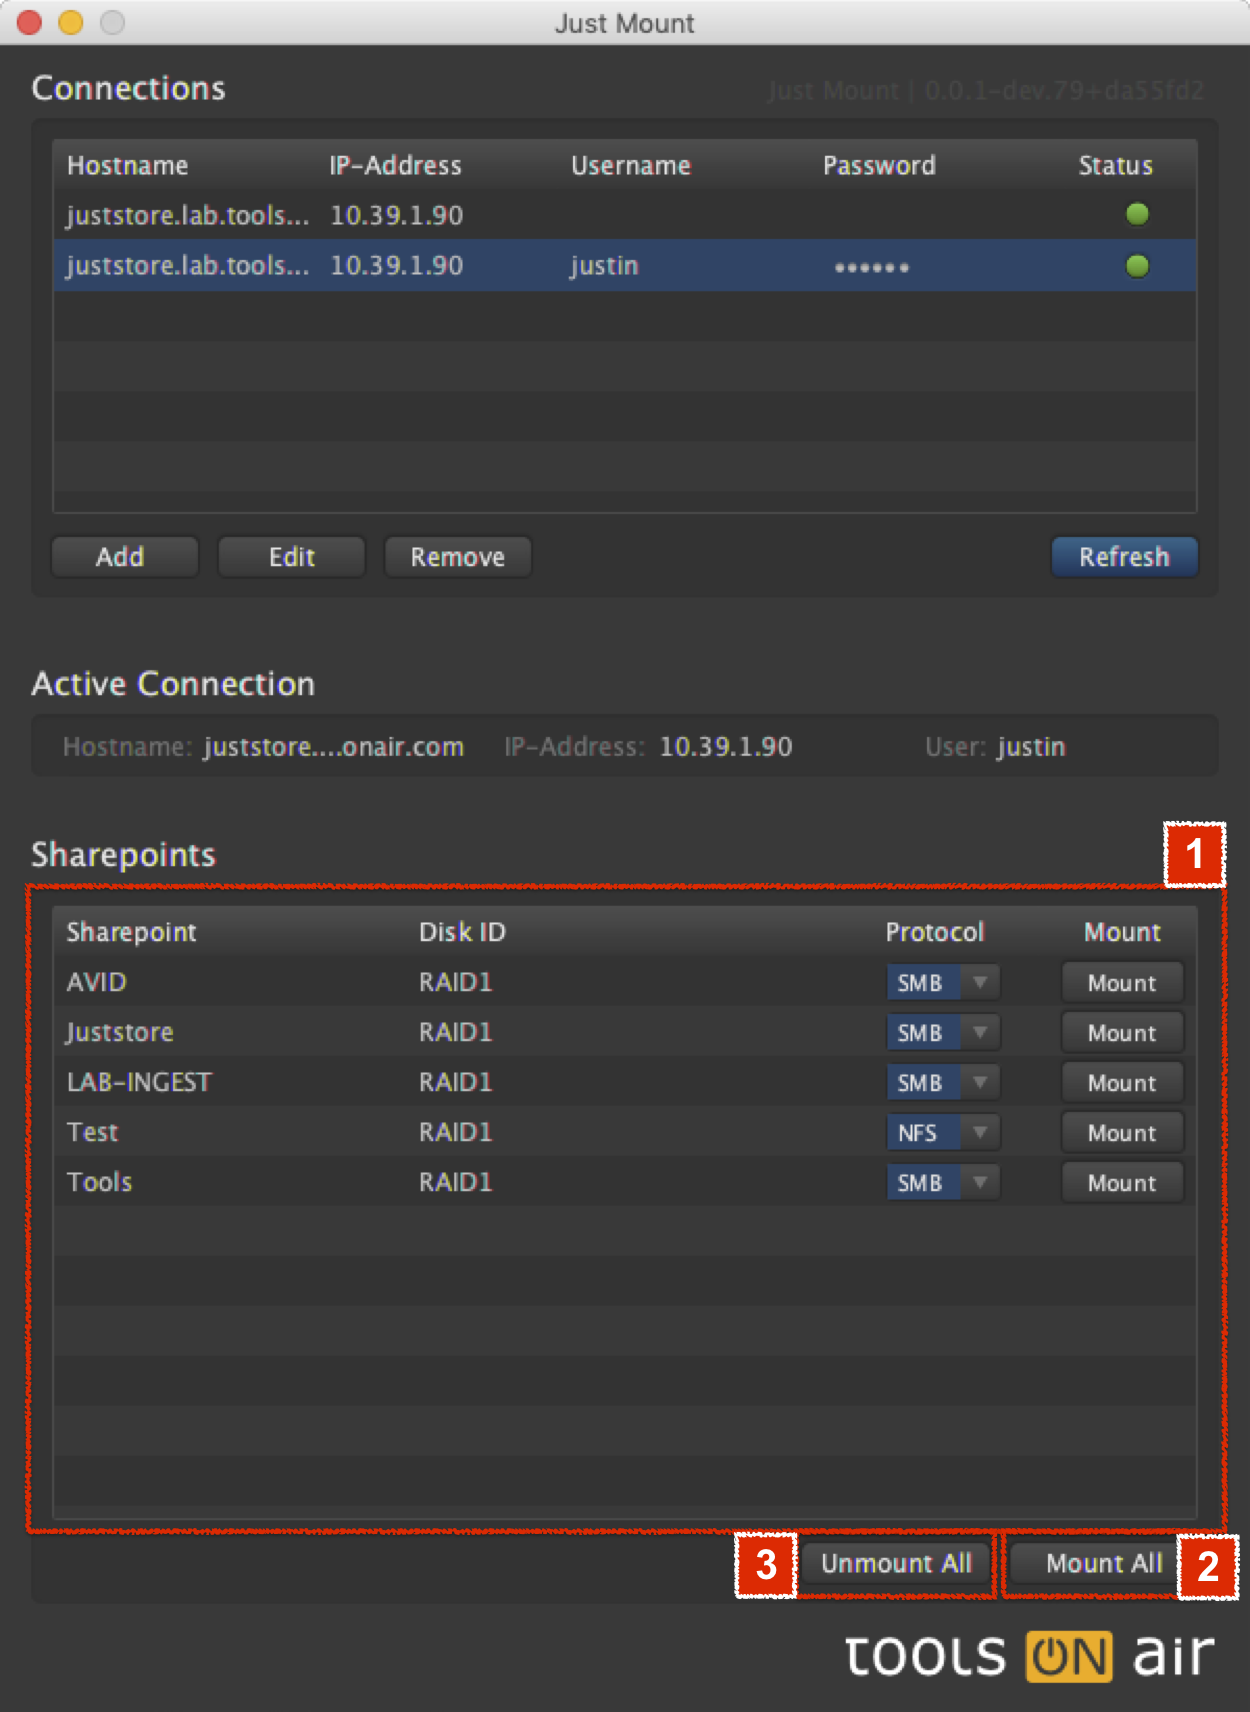Click RAID1 disk ID in Tools row
The width and height of the screenshot is (1250, 1712).
click(455, 1182)
